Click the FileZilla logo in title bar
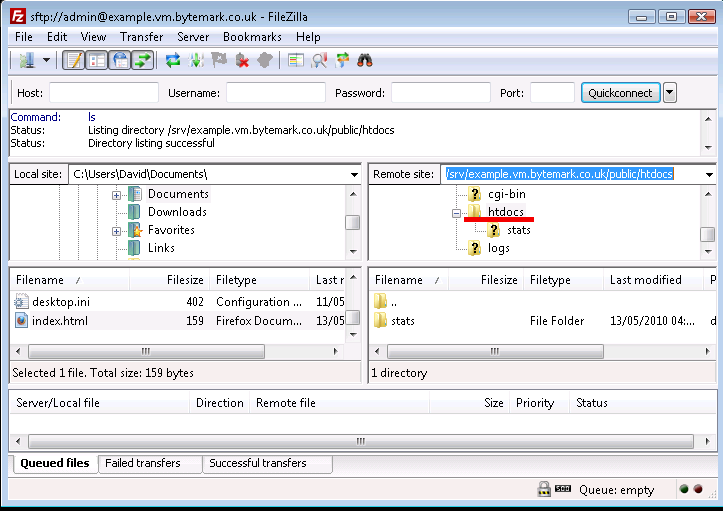Viewport: 723px width, 511px height. click(x=18, y=16)
